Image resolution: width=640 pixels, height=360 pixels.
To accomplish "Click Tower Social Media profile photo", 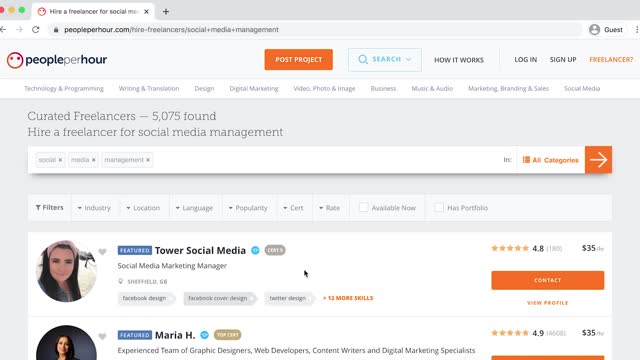I will pos(67,271).
